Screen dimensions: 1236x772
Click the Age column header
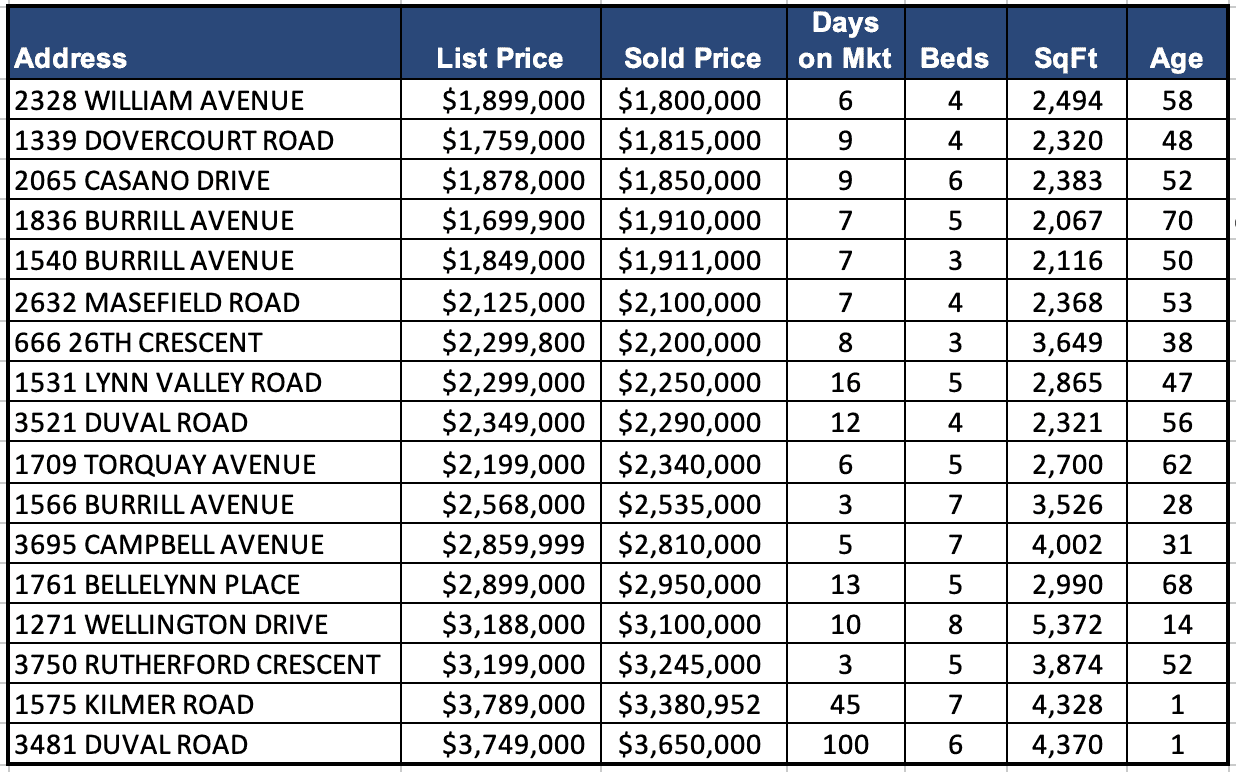pos(1176,58)
